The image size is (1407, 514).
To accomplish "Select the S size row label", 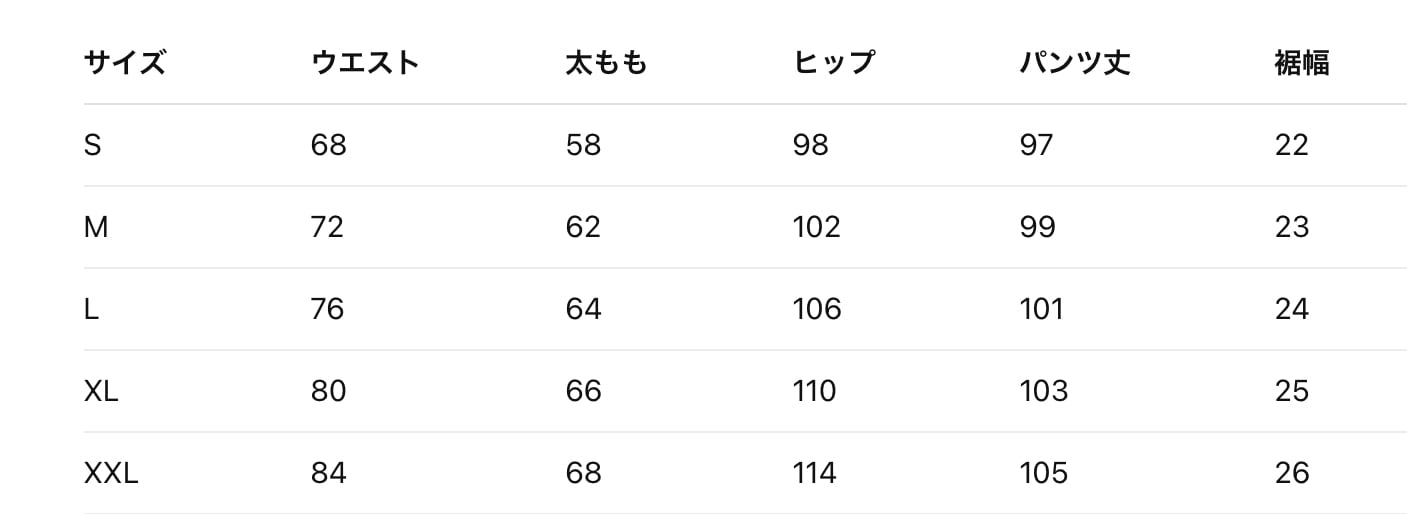I will tap(93, 146).
